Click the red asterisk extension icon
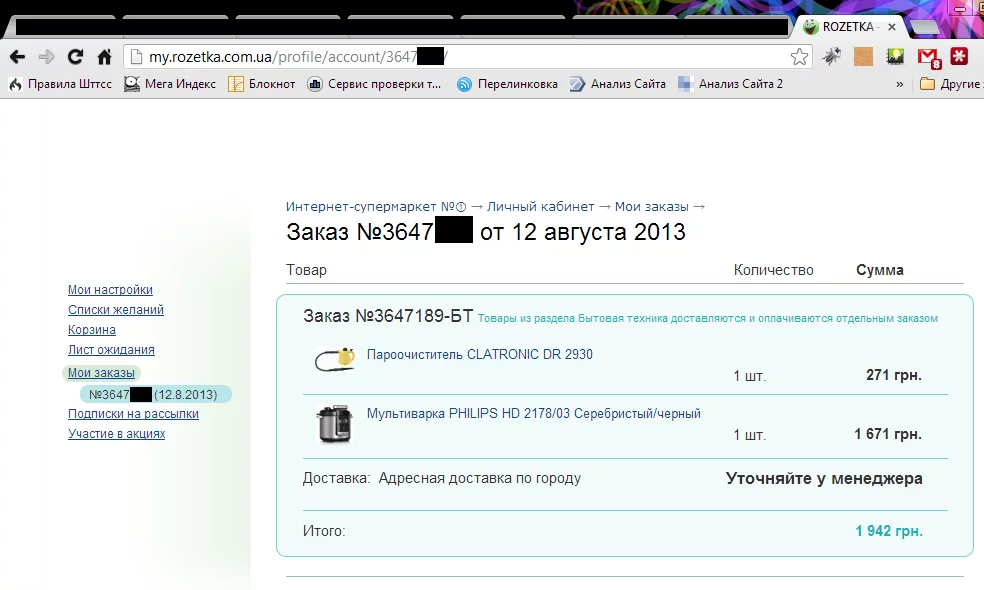The height and width of the screenshot is (590, 984). click(959, 56)
